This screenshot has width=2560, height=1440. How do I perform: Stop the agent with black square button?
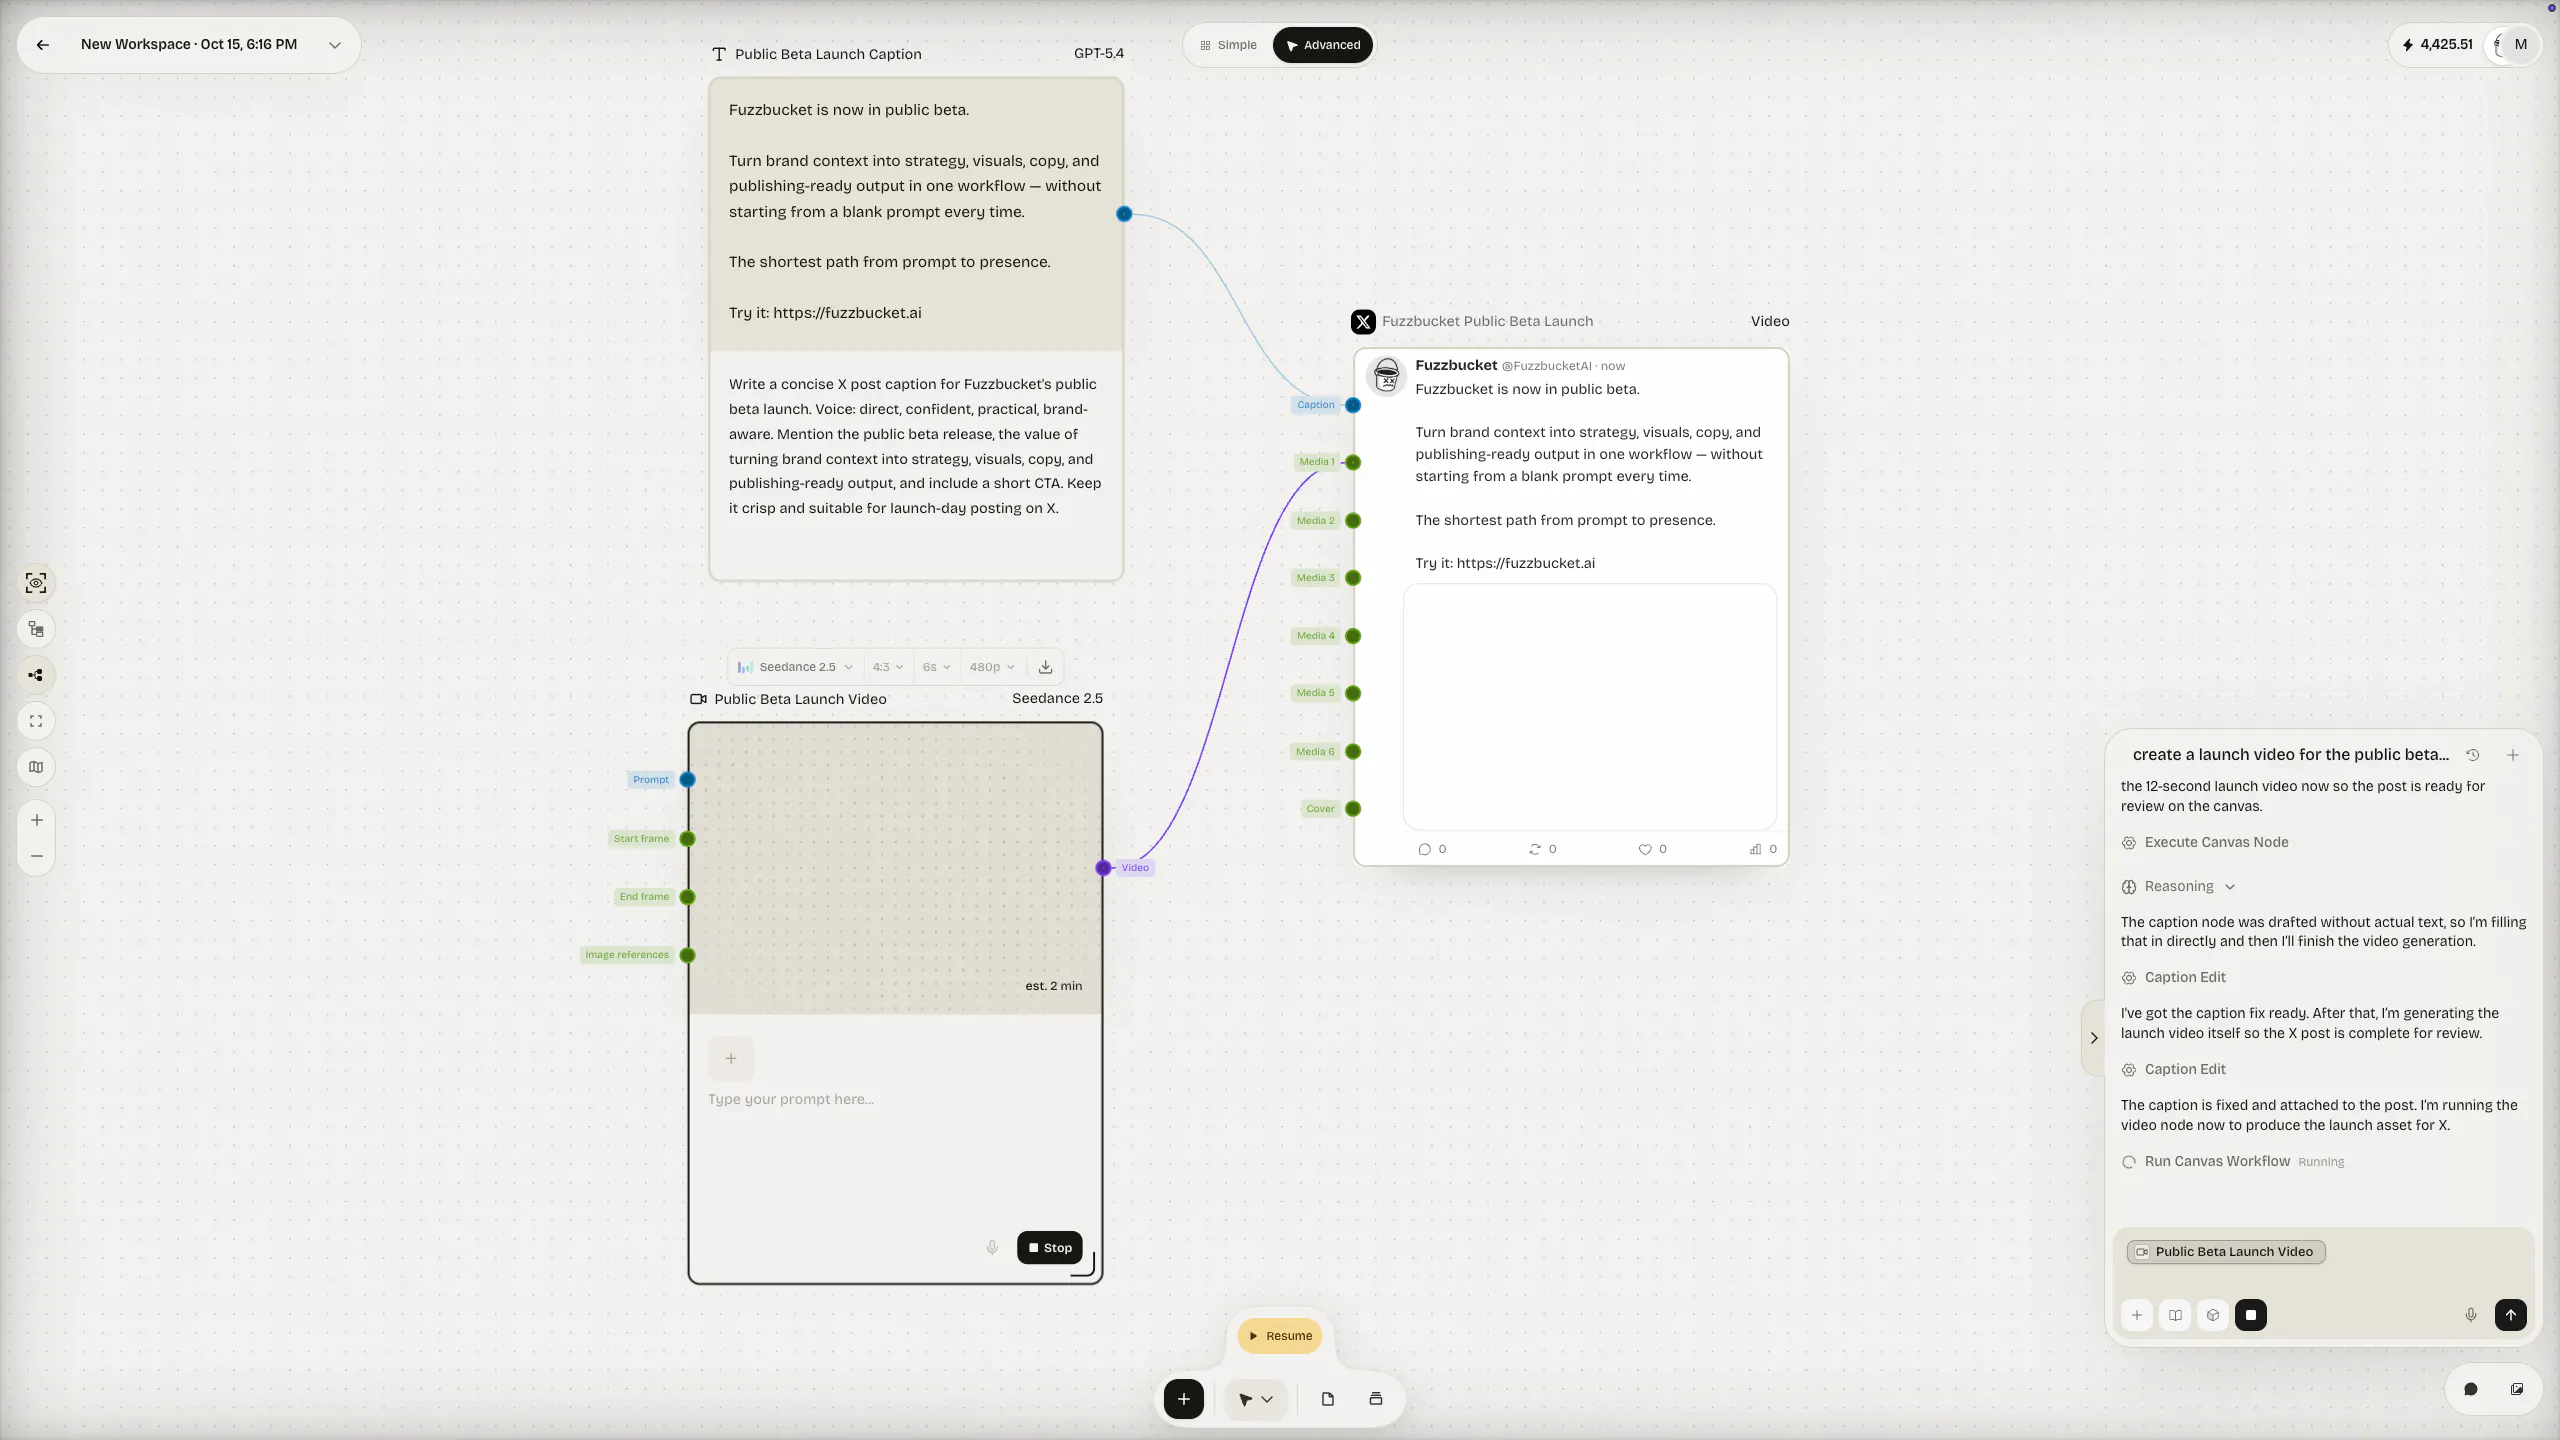tap(2251, 1315)
